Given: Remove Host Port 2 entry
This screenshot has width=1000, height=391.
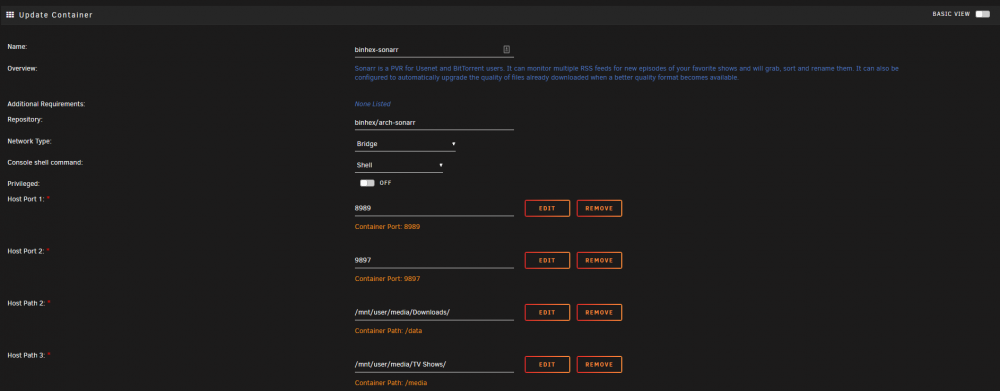Looking at the screenshot, I should point(599,260).
